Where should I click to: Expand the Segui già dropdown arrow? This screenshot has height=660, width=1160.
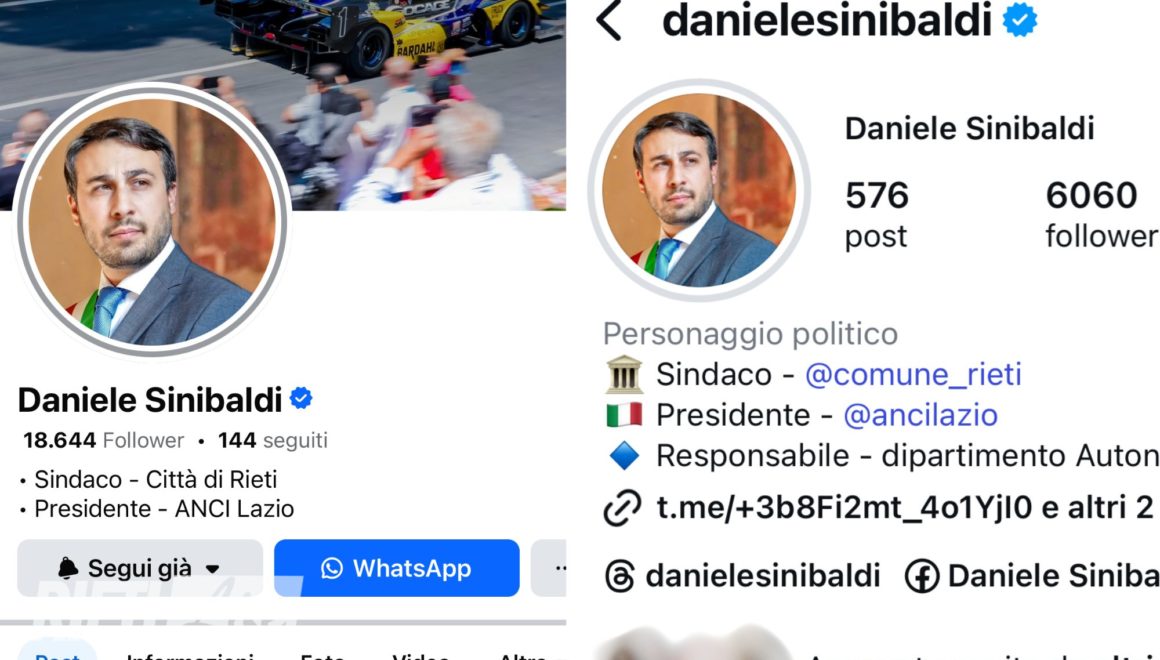212,569
